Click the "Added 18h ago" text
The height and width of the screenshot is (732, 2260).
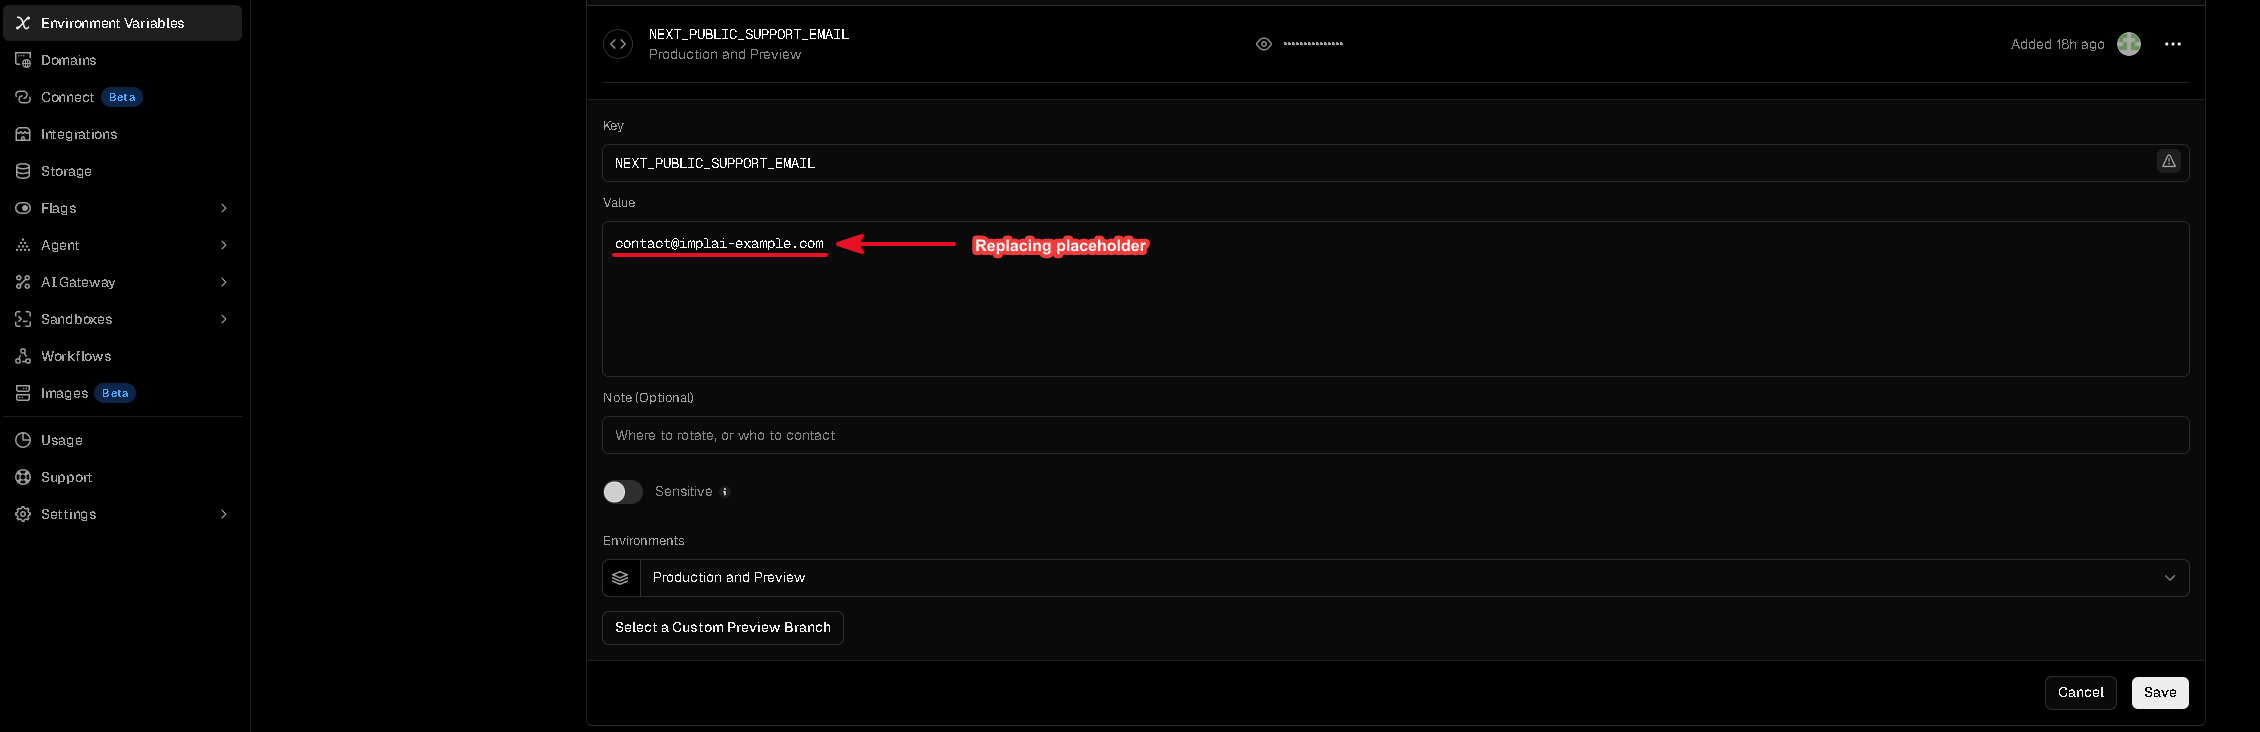[2058, 44]
